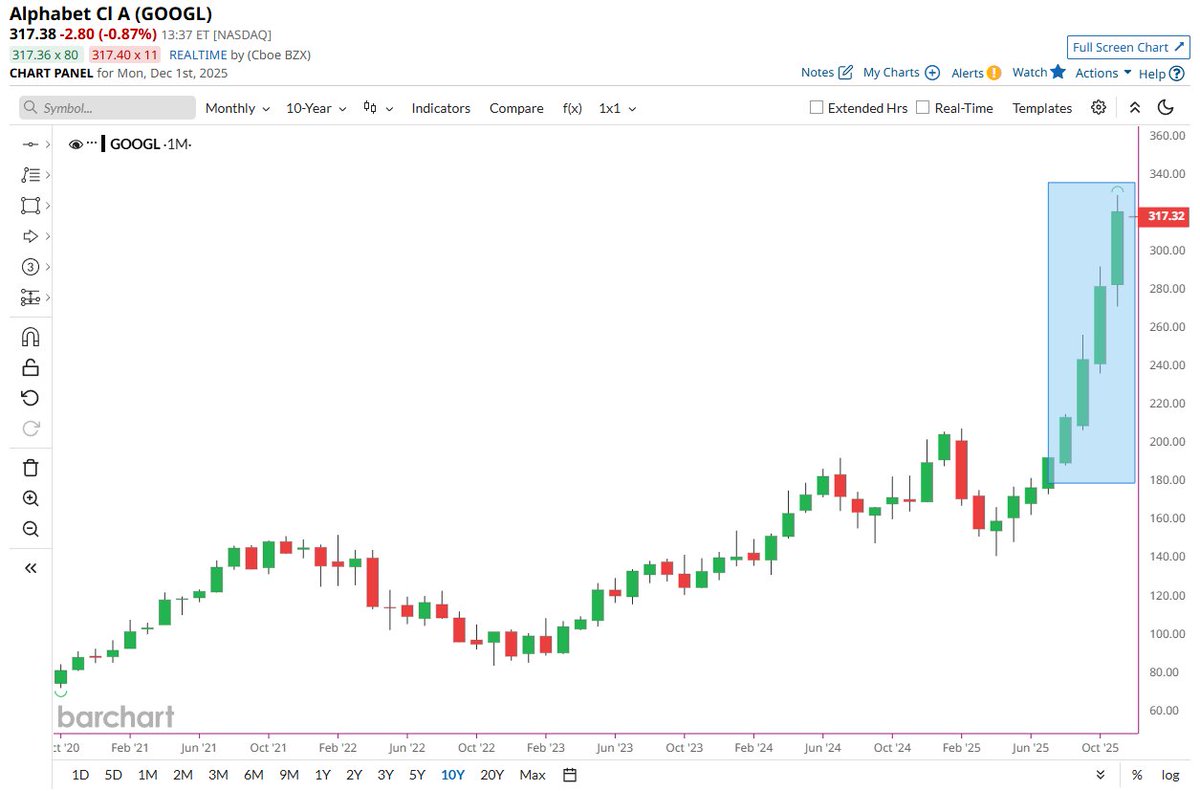Viewport: 1200px width, 791px height.
Task: Open the 10-Year period dropdown
Action: click(x=316, y=108)
